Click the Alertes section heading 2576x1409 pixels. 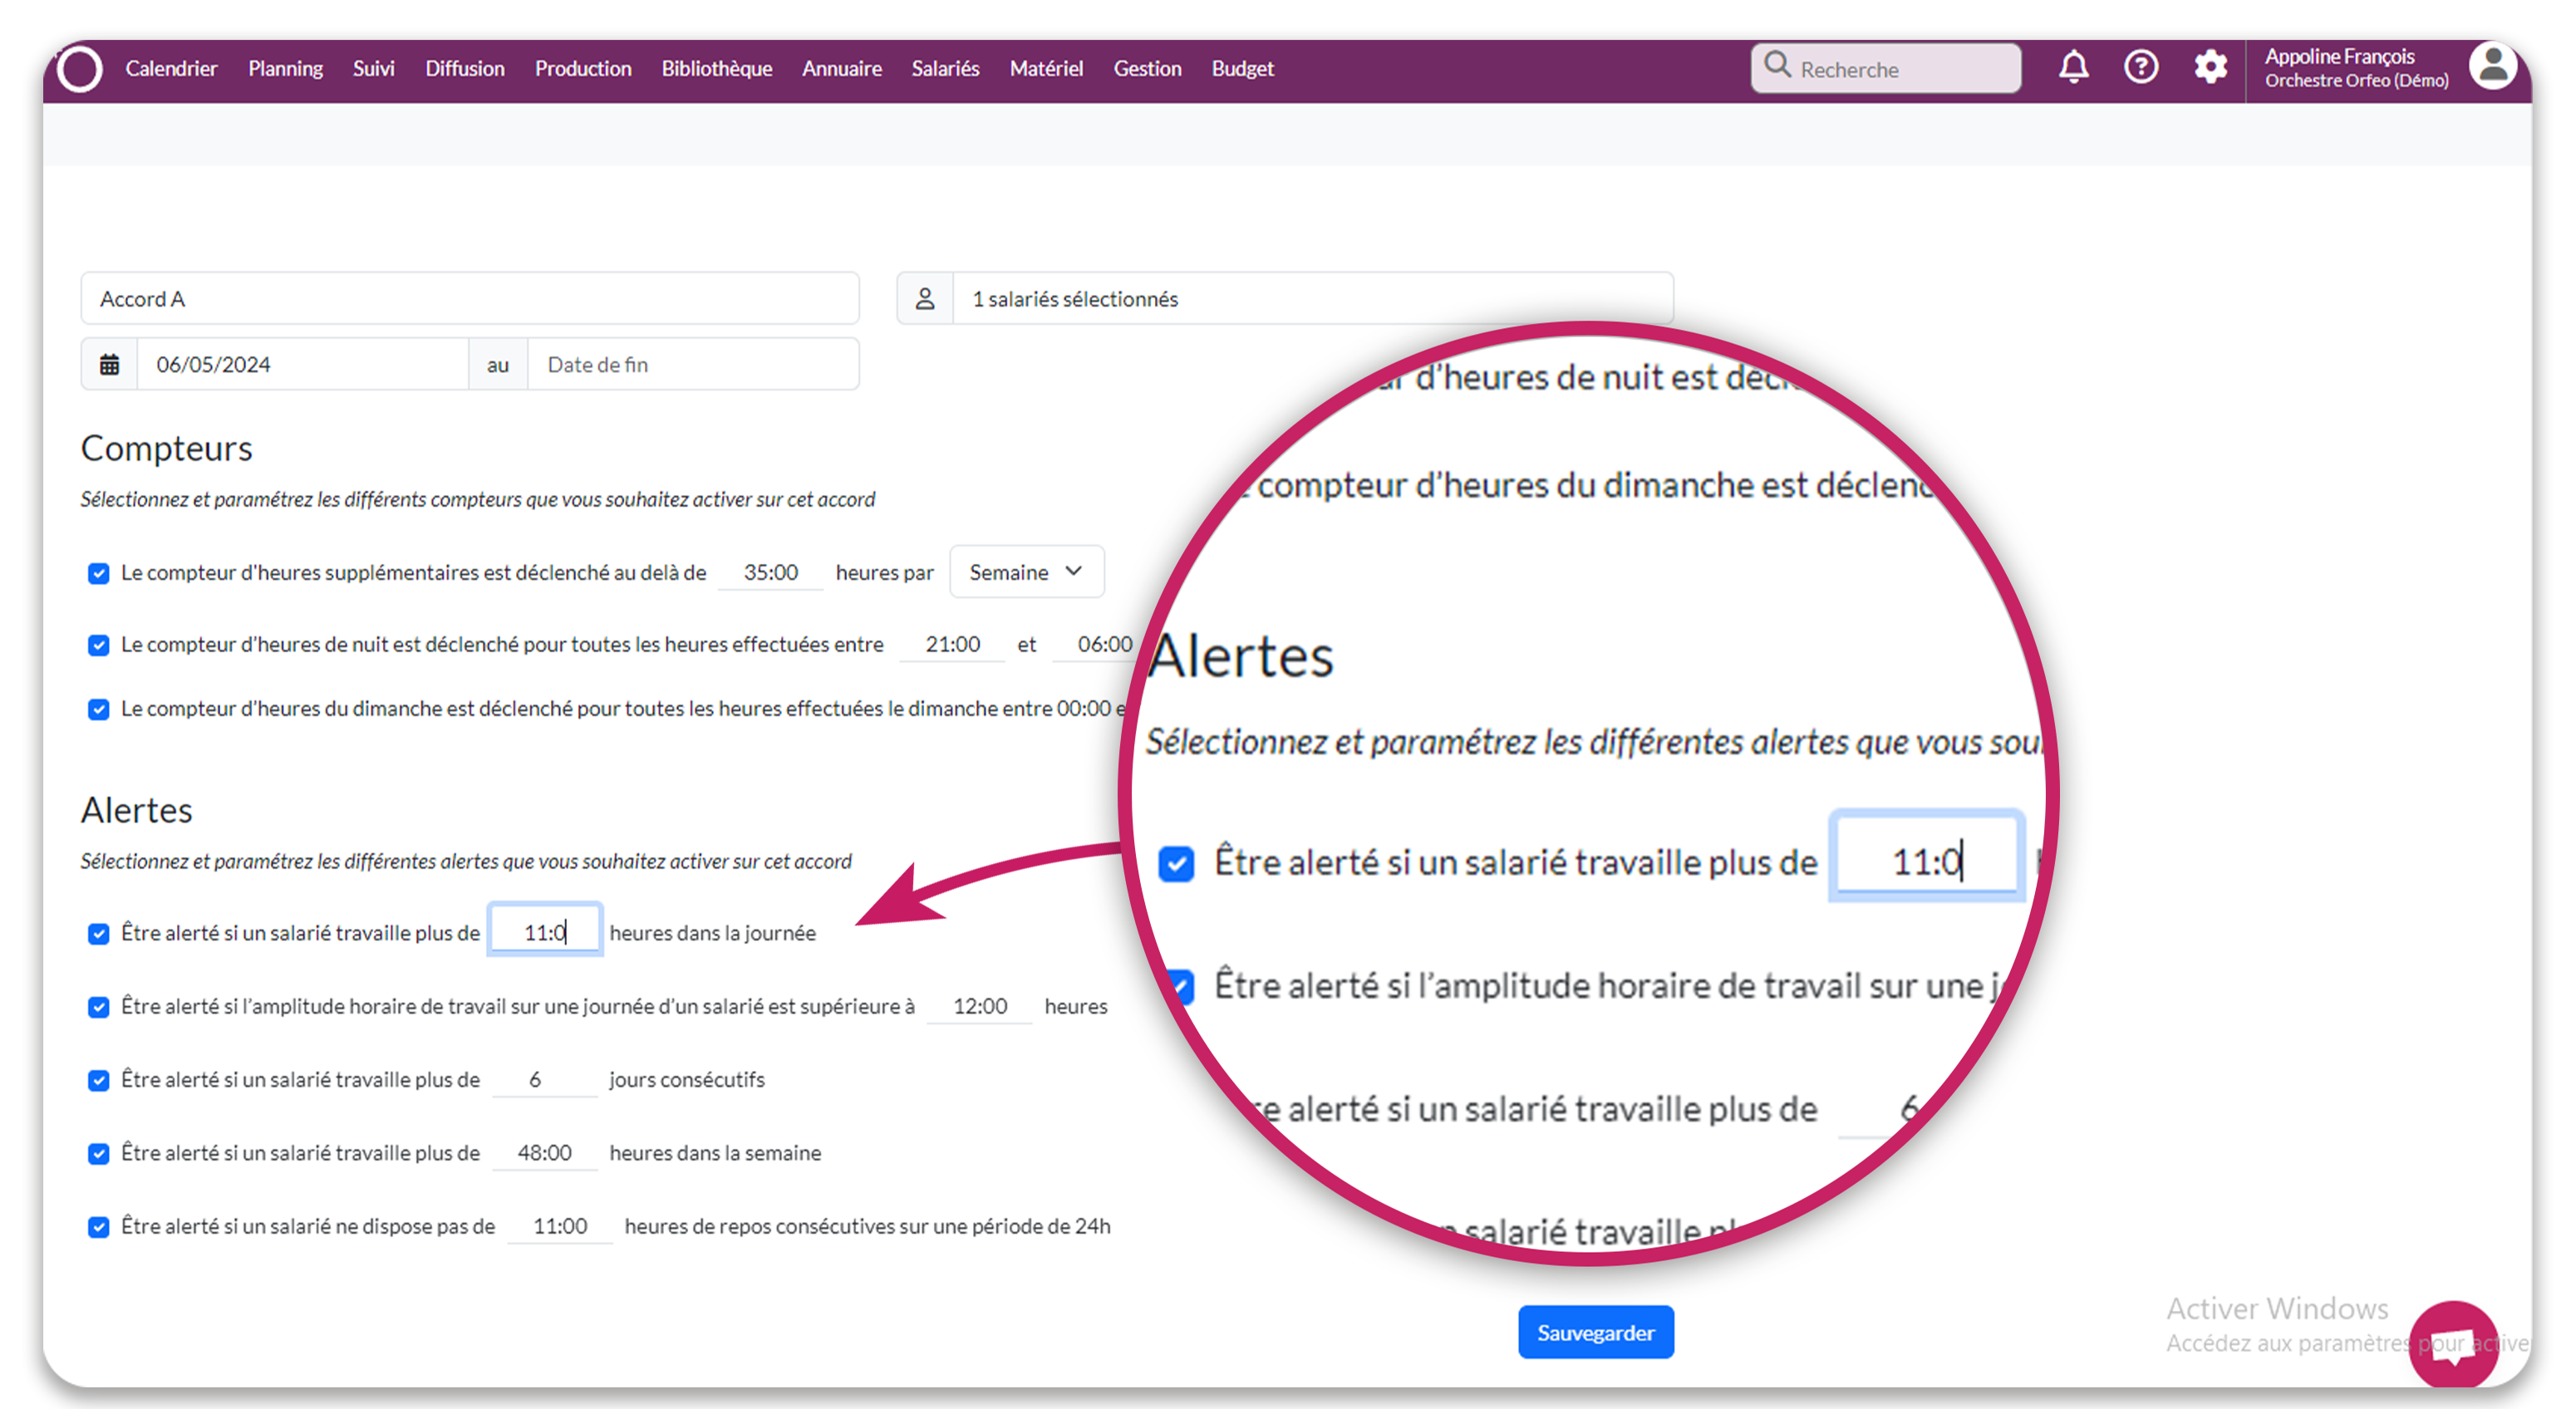coord(136,810)
